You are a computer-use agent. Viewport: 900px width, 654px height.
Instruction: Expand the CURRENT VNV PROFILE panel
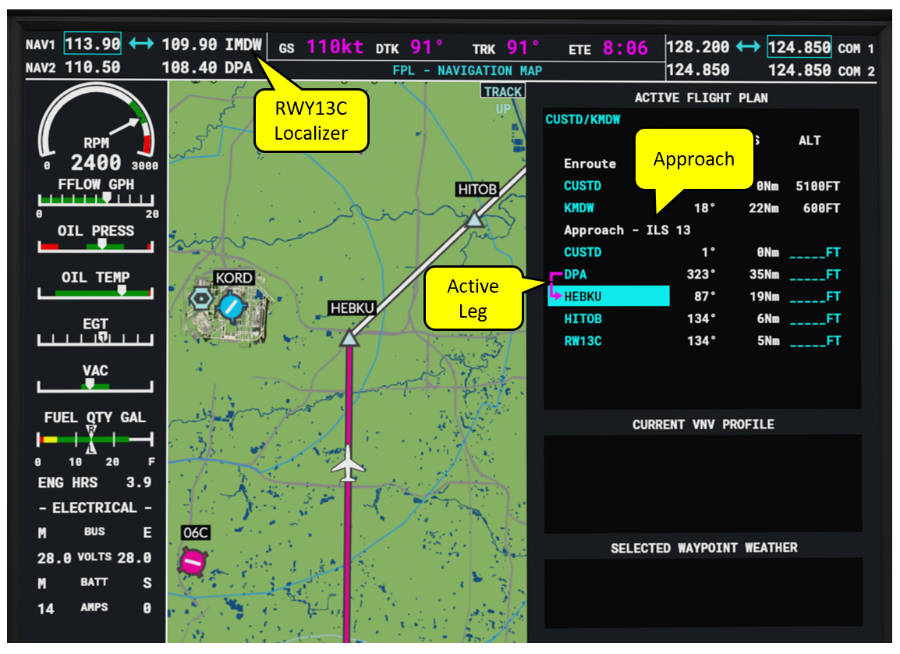(x=701, y=423)
